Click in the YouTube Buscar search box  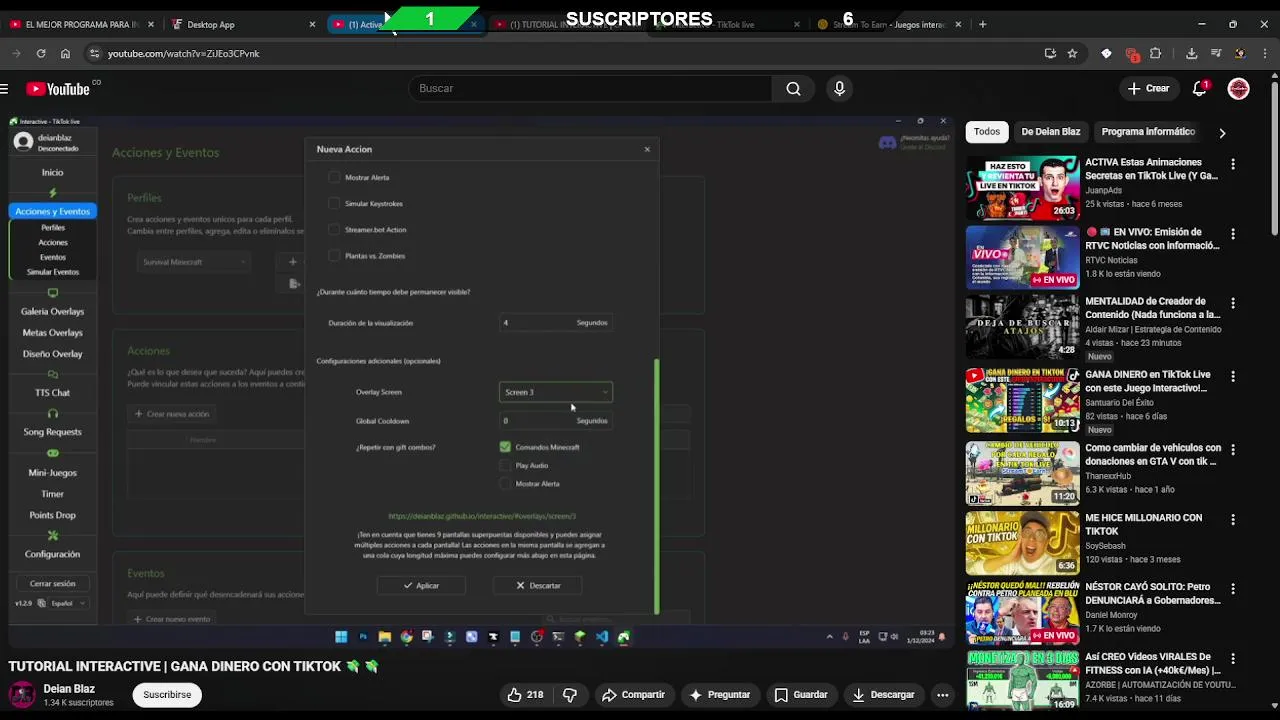tap(590, 88)
